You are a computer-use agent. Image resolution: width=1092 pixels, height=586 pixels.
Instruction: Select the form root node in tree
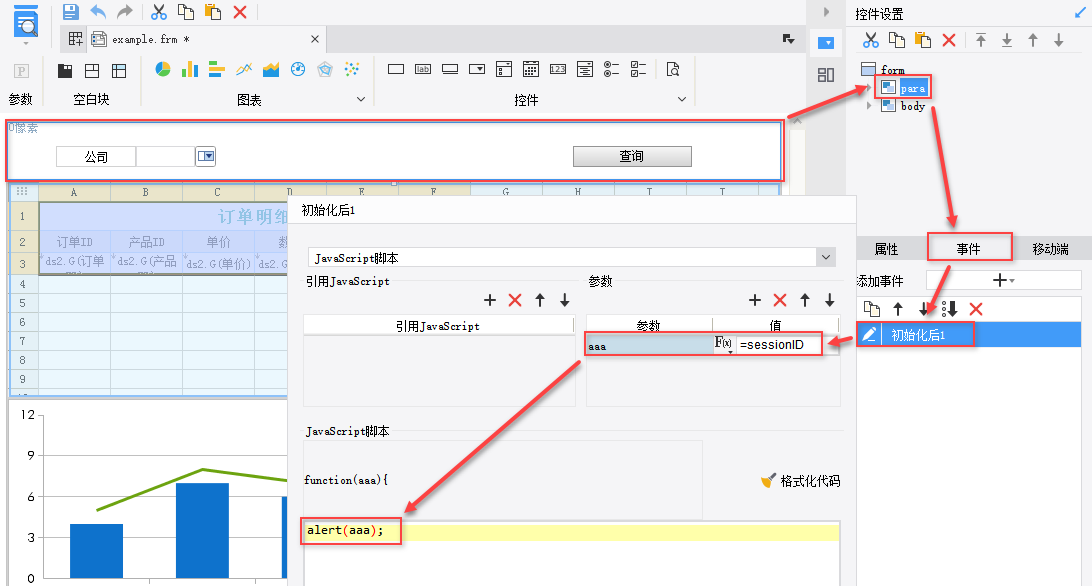[x=892, y=70]
